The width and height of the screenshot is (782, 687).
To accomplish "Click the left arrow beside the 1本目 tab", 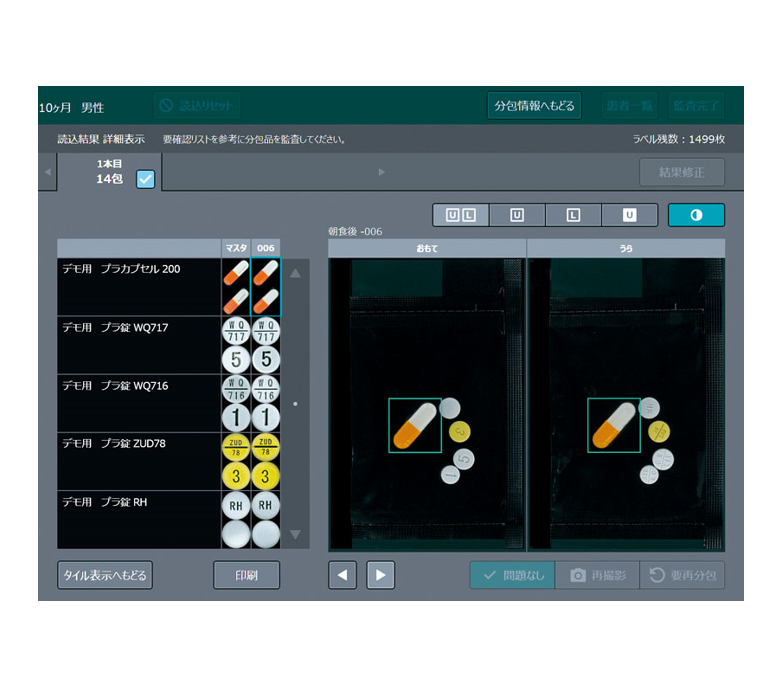I will tap(47, 172).
